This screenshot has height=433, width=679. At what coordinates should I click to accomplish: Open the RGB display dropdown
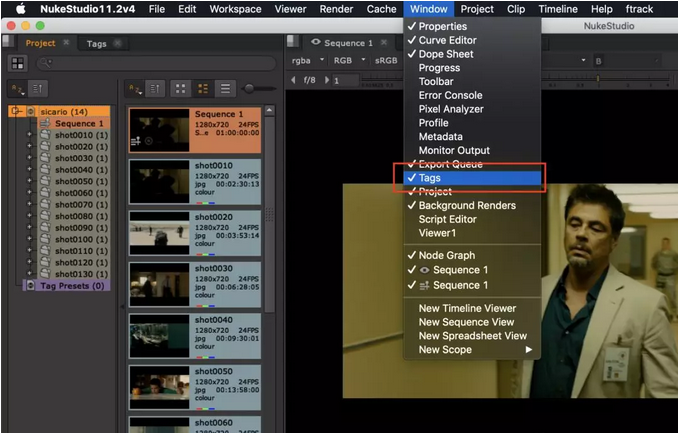(x=349, y=61)
